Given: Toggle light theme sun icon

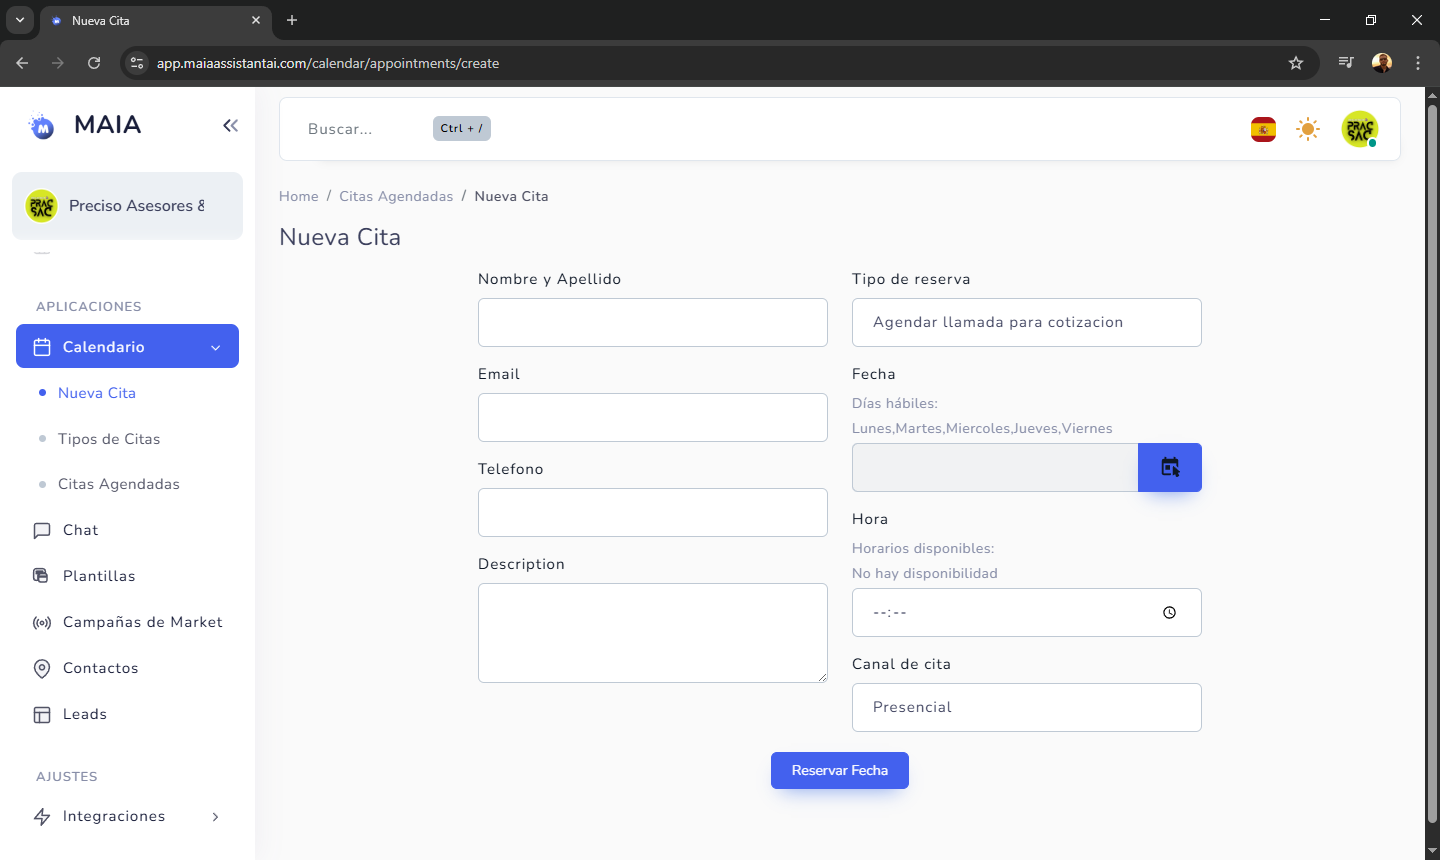Looking at the screenshot, I should pos(1307,129).
